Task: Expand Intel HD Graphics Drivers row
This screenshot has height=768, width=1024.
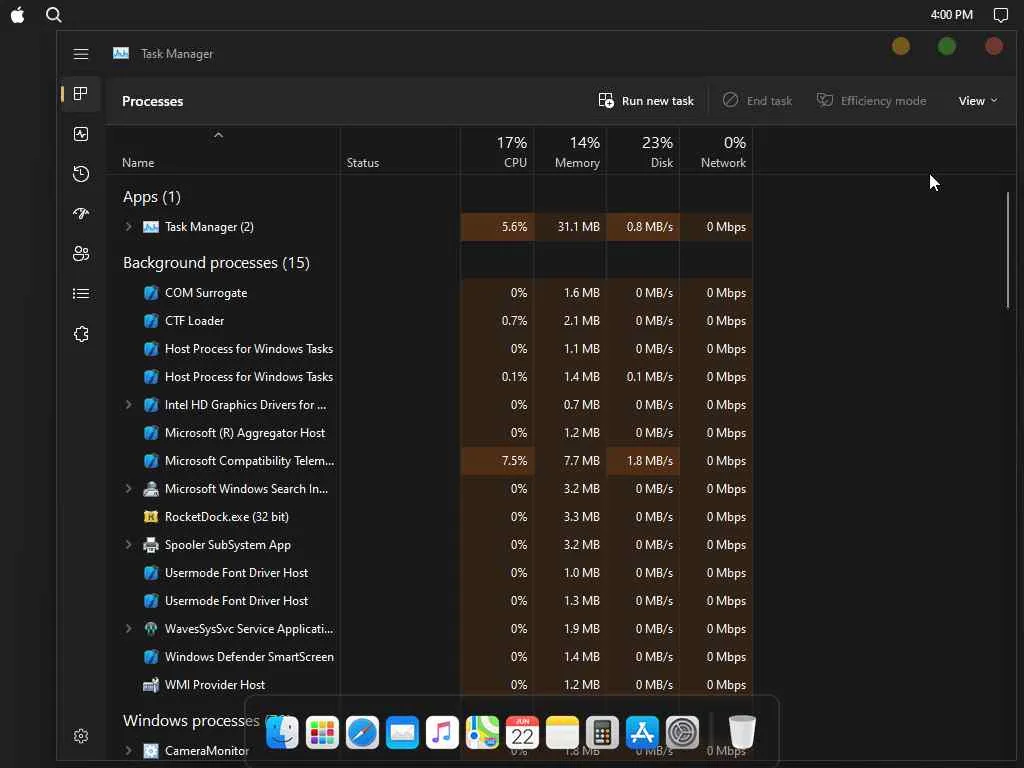Action: click(129, 405)
